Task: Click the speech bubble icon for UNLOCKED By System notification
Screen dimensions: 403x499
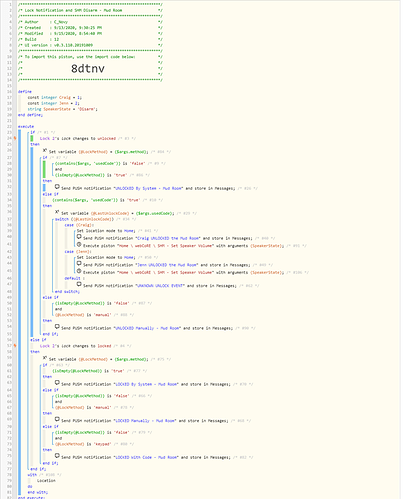Action: click(57, 187)
